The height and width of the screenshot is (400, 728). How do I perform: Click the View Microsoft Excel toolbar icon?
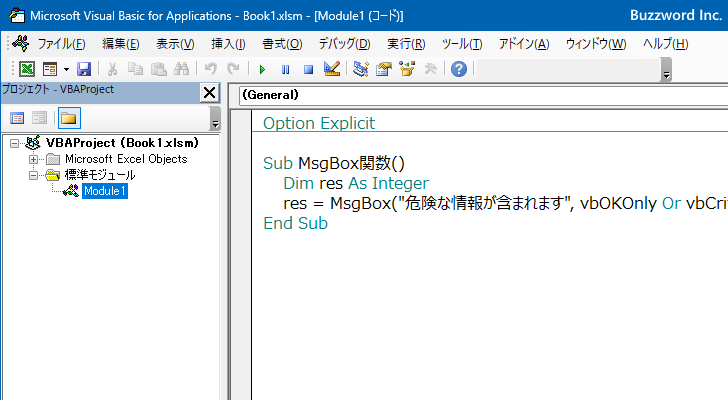[x=27, y=69]
